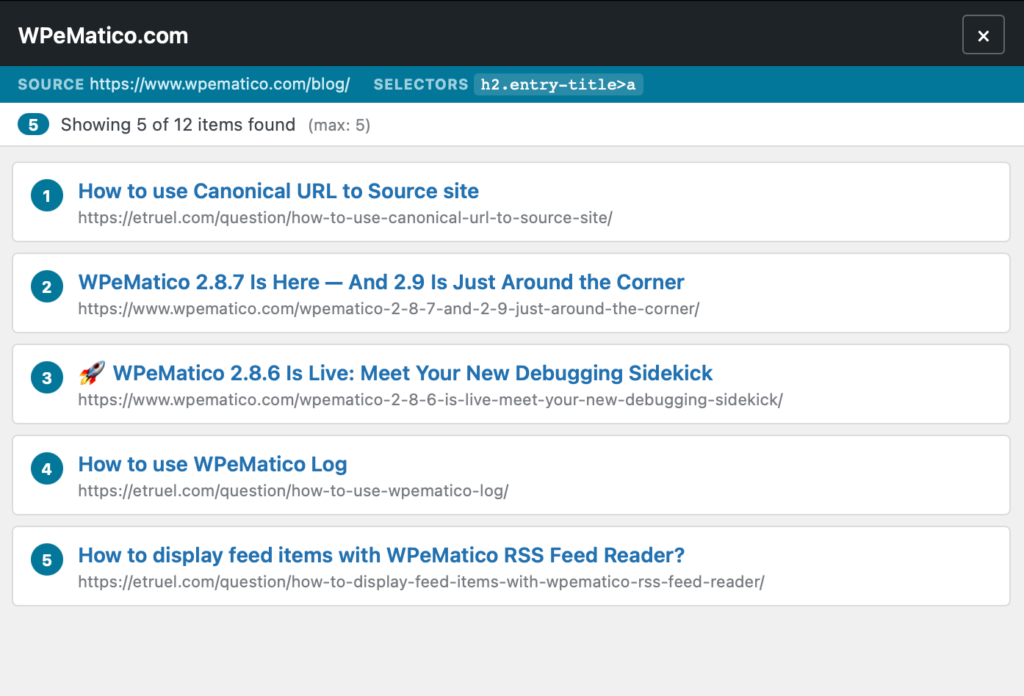Image resolution: width=1024 pixels, height=696 pixels.
Task: Click the number 1 badge of first item
Action: click(47, 195)
